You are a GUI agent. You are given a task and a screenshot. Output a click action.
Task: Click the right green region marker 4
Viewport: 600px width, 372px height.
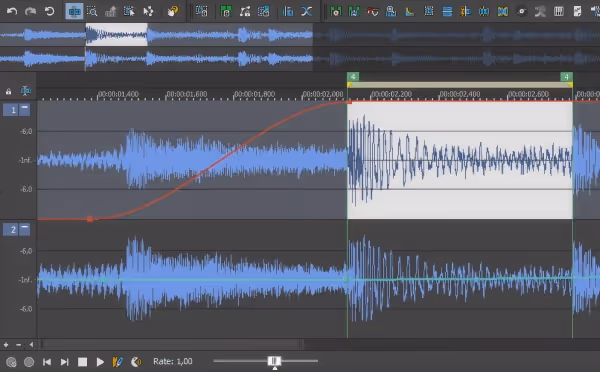(x=566, y=77)
